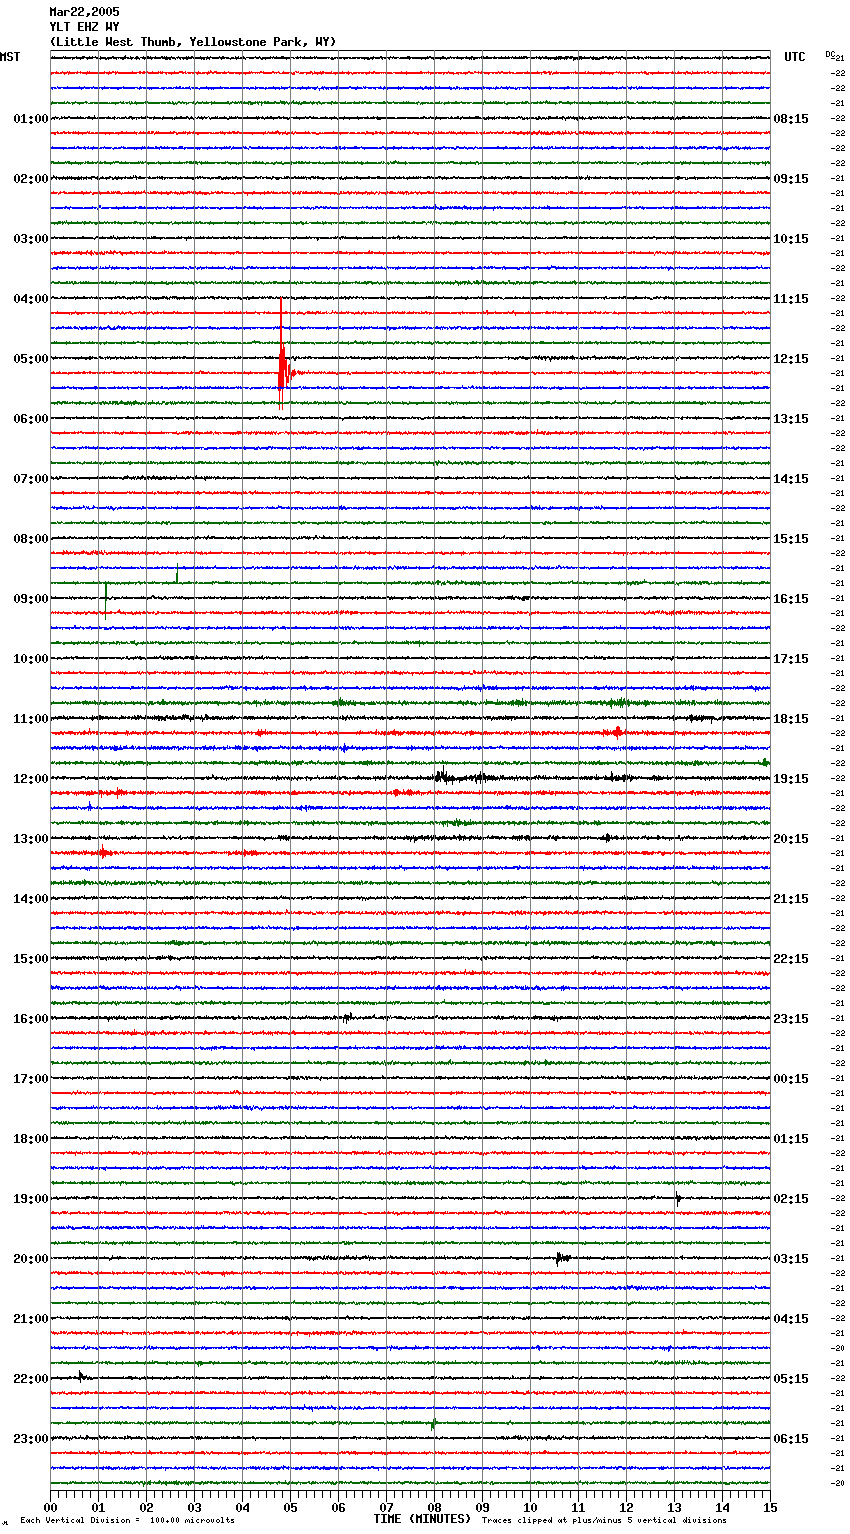850x1534 pixels.
Task: Click the vertical division 100.00 microvolts note
Action: pos(127,1520)
